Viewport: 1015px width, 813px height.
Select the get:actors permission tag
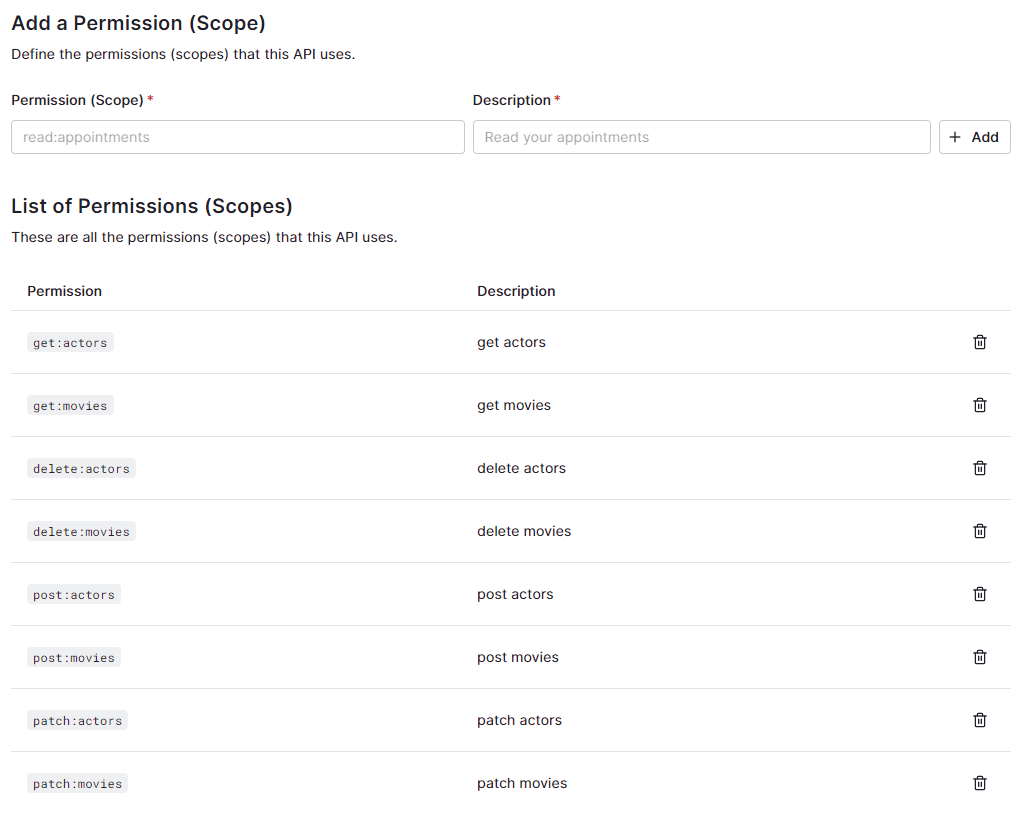click(x=70, y=343)
